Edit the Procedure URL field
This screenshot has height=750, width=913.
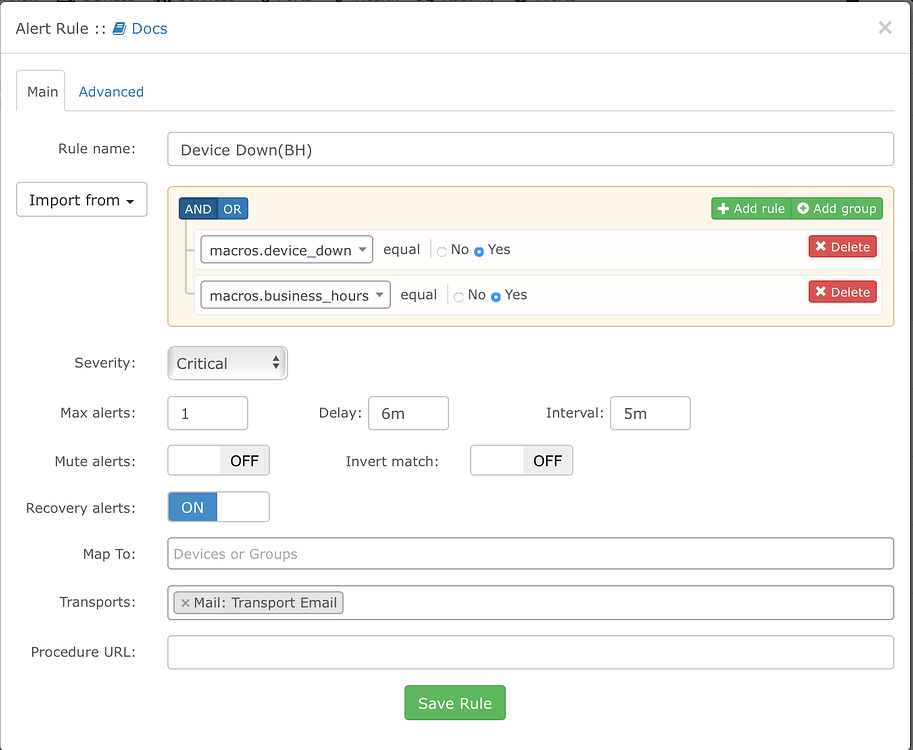[530, 652]
